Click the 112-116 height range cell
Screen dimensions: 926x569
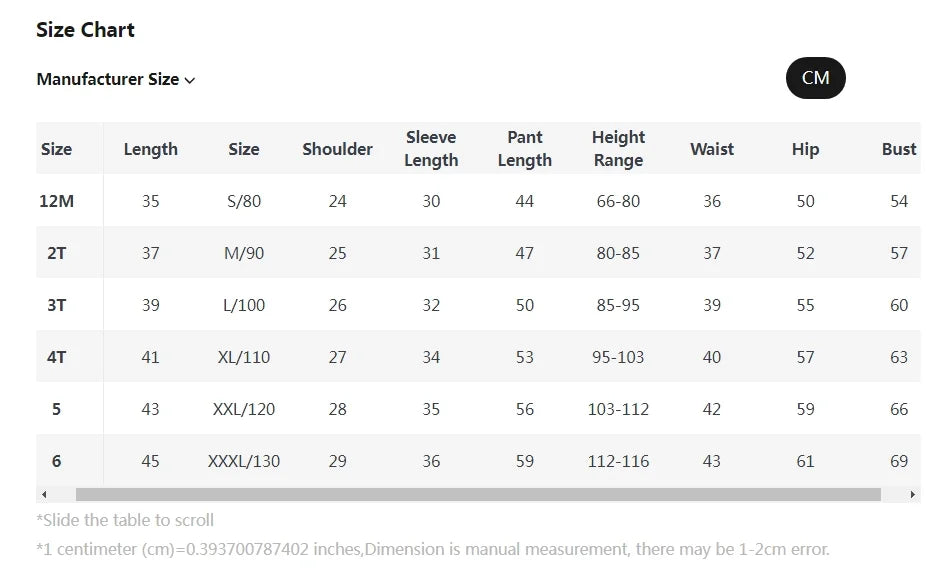pos(618,461)
